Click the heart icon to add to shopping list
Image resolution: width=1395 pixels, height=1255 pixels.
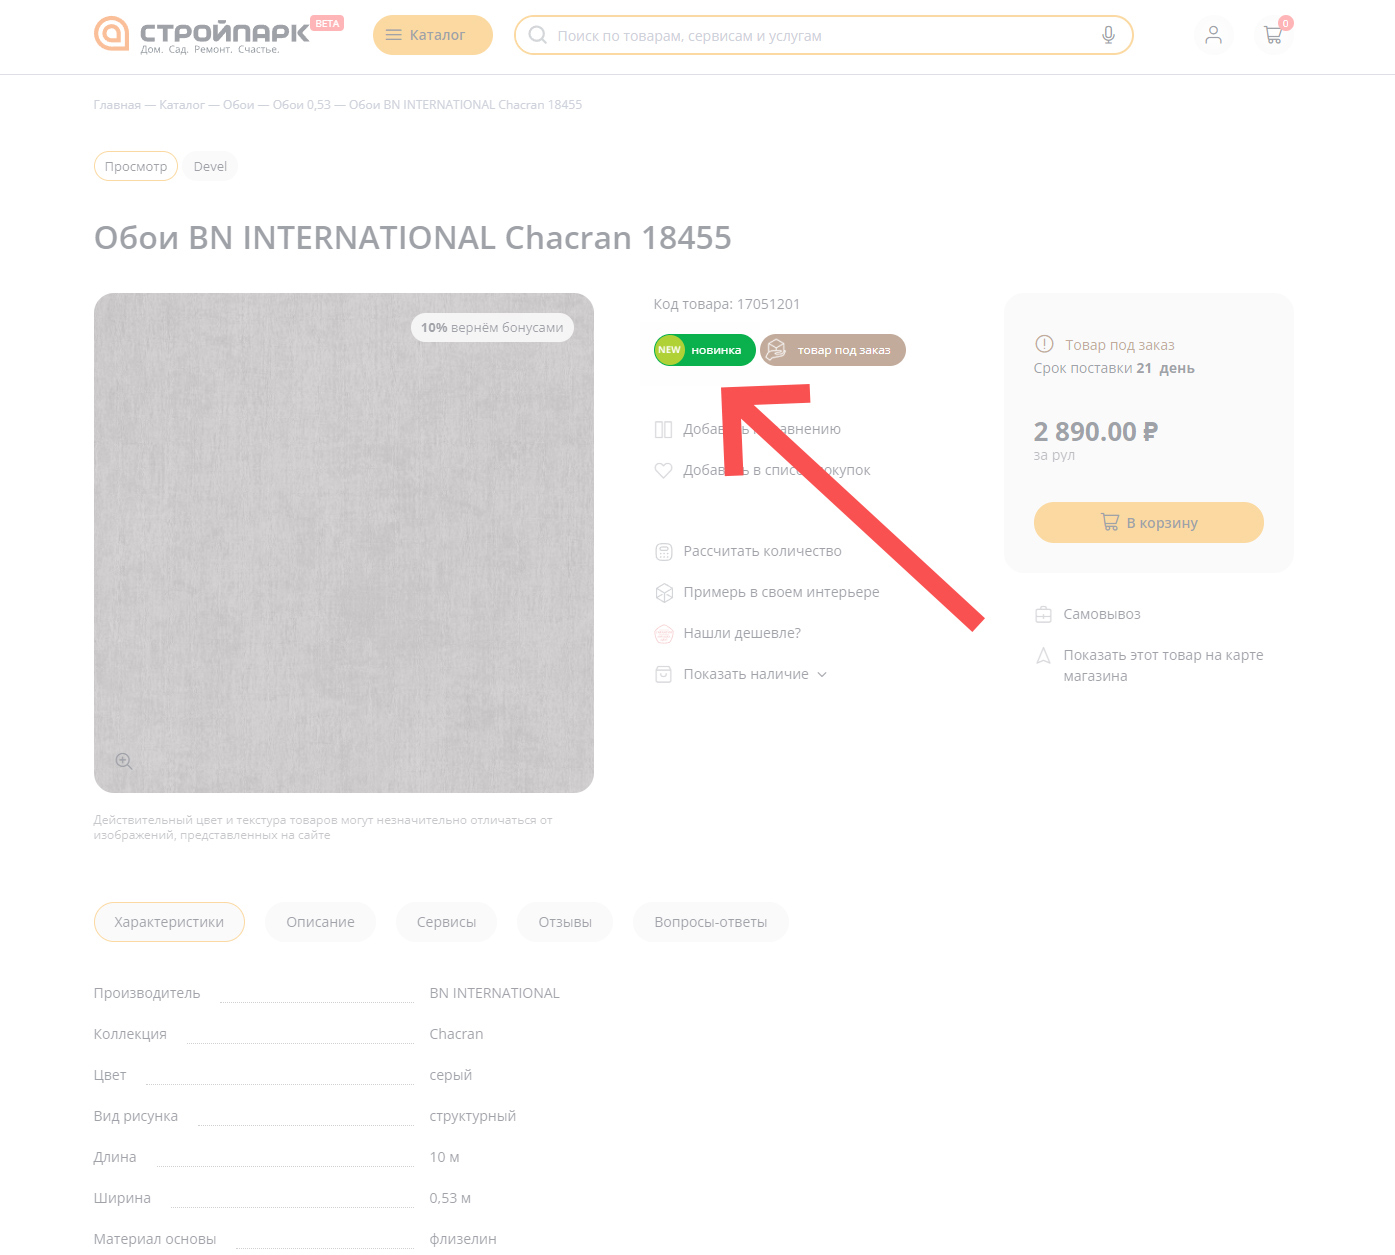tap(663, 470)
